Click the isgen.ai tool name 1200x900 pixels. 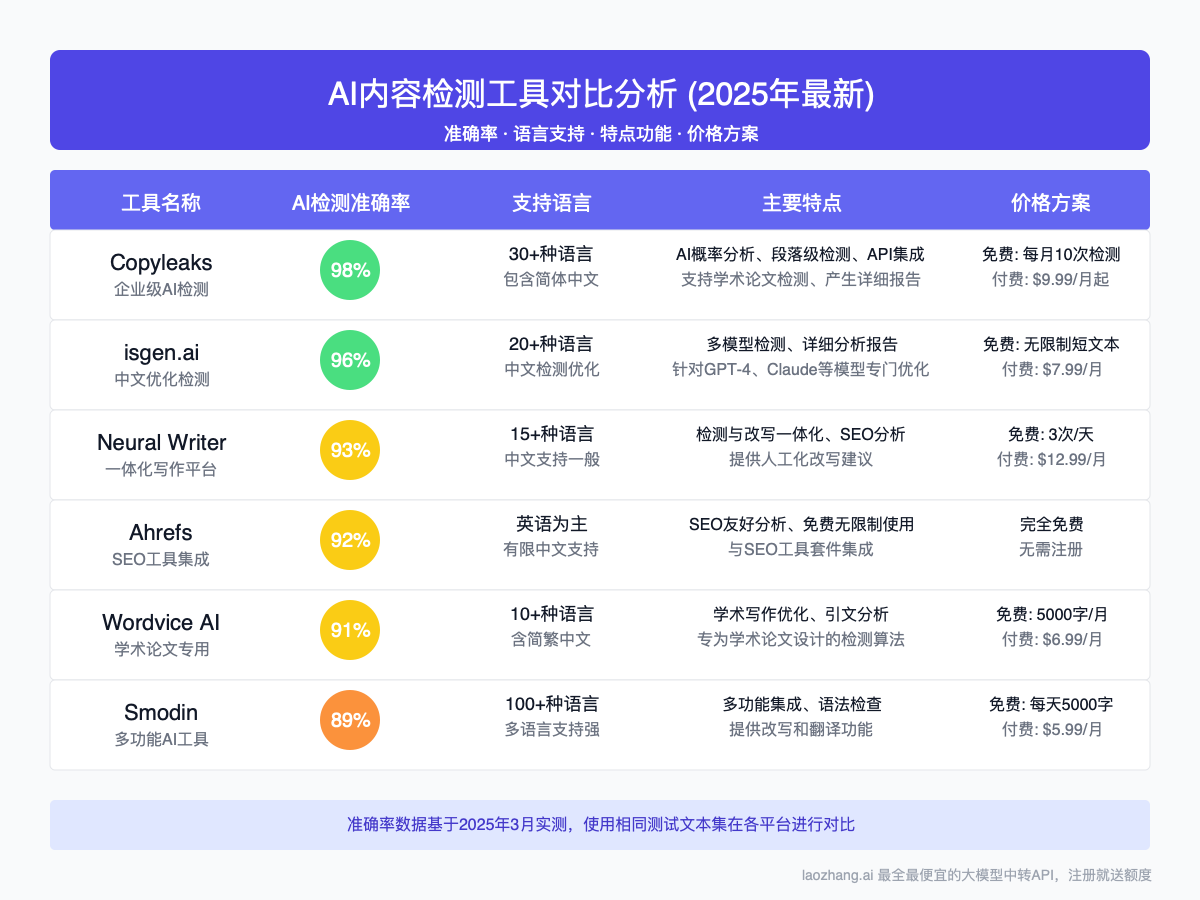pos(161,352)
